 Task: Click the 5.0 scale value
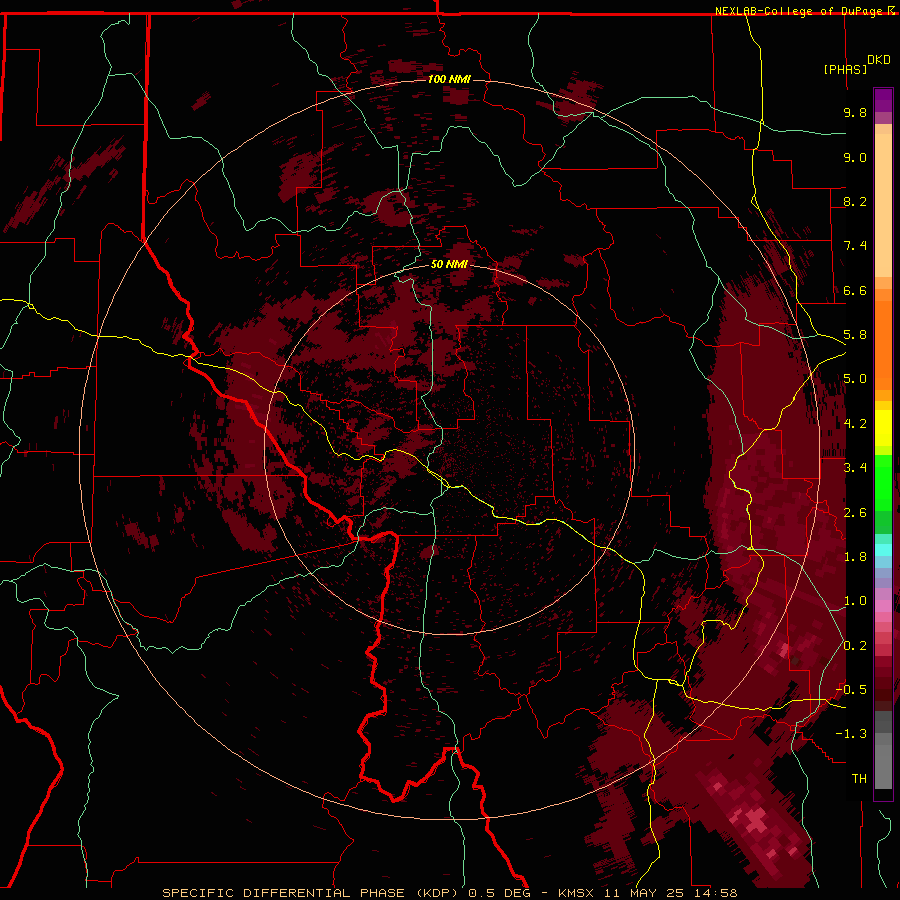click(x=855, y=379)
